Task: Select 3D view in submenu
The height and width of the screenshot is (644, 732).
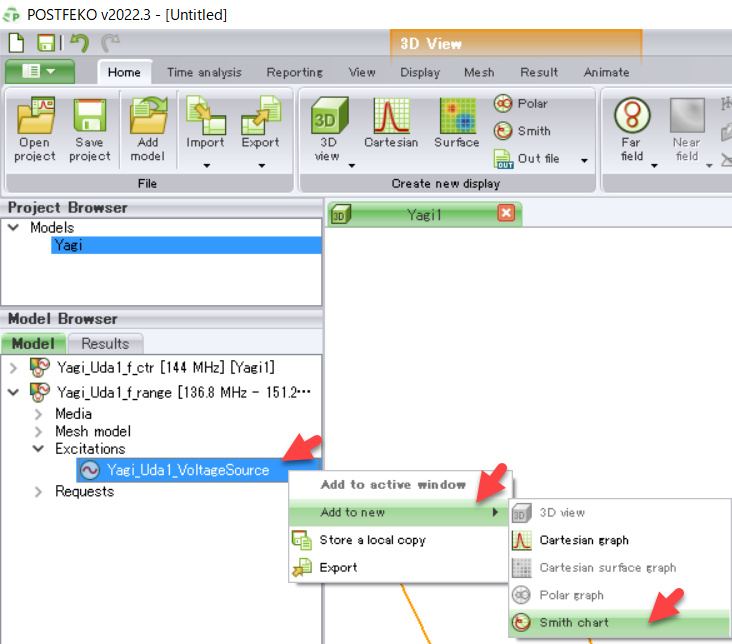Action: coord(620,513)
